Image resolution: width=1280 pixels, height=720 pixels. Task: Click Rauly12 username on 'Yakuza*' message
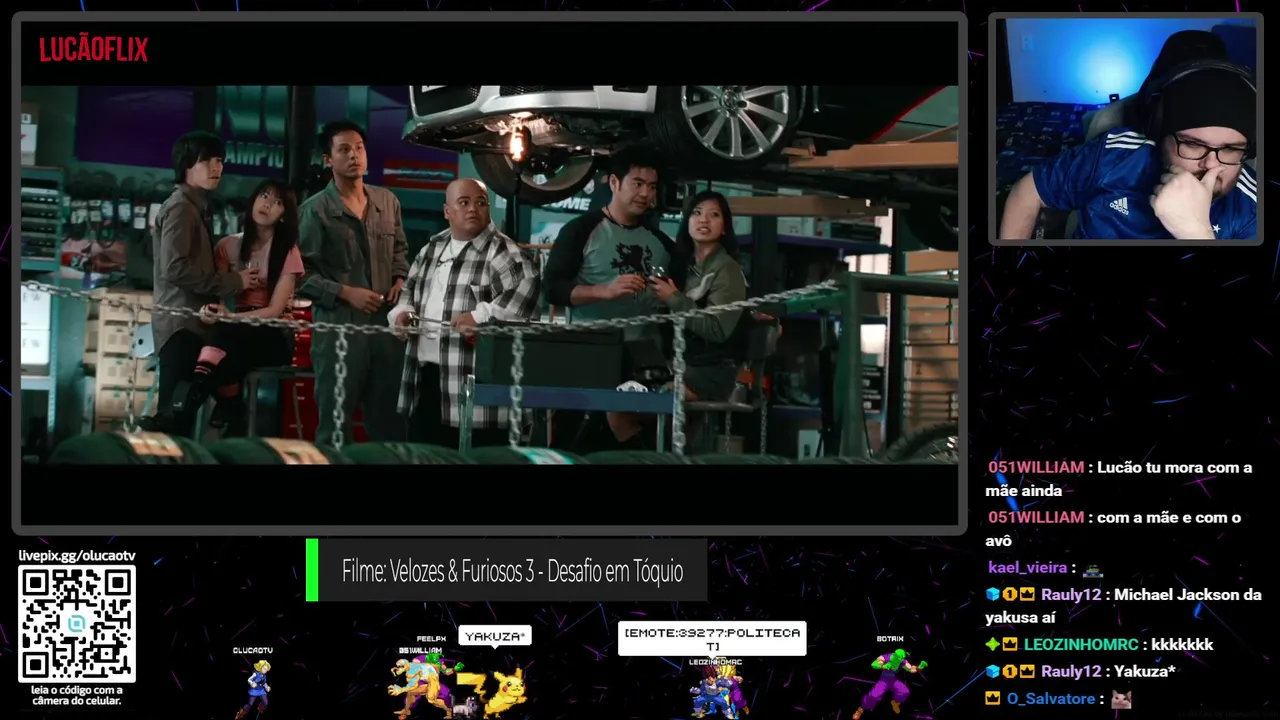pos(1071,671)
